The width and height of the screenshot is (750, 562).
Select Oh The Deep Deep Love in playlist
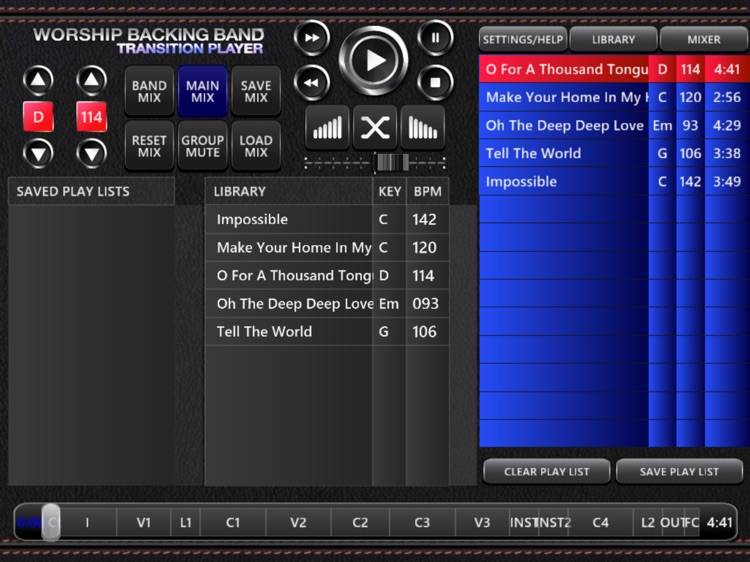614,126
